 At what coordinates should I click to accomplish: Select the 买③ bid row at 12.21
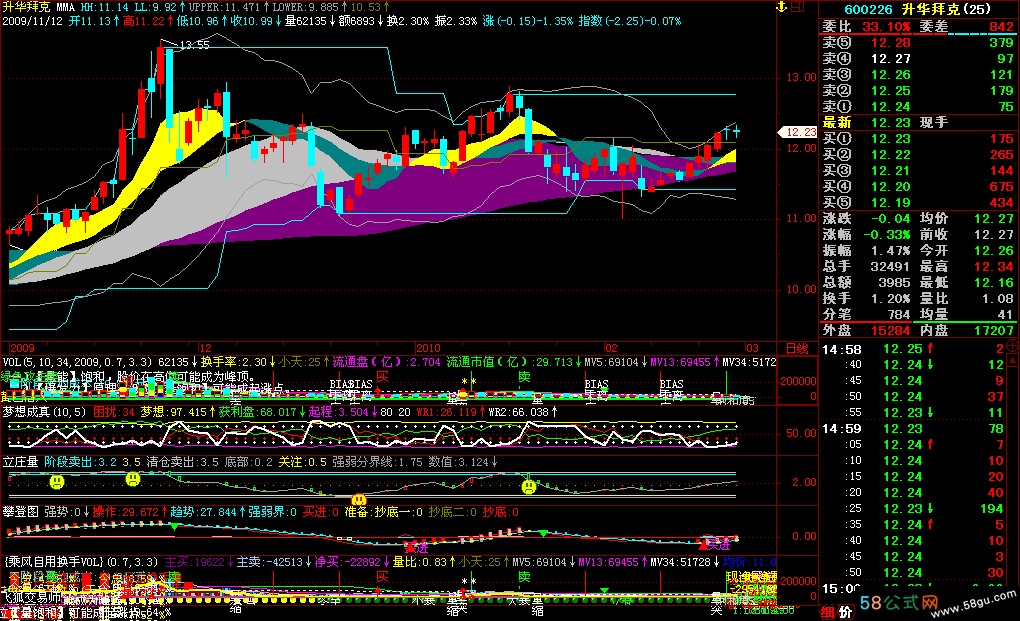click(918, 170)
